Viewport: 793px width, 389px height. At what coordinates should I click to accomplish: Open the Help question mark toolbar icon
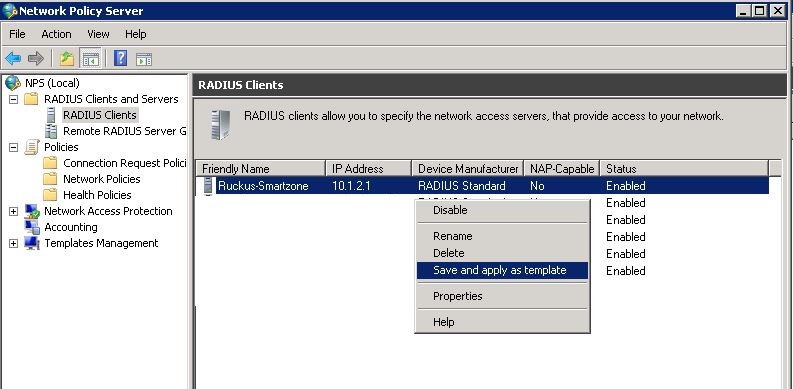click(120, 59)
